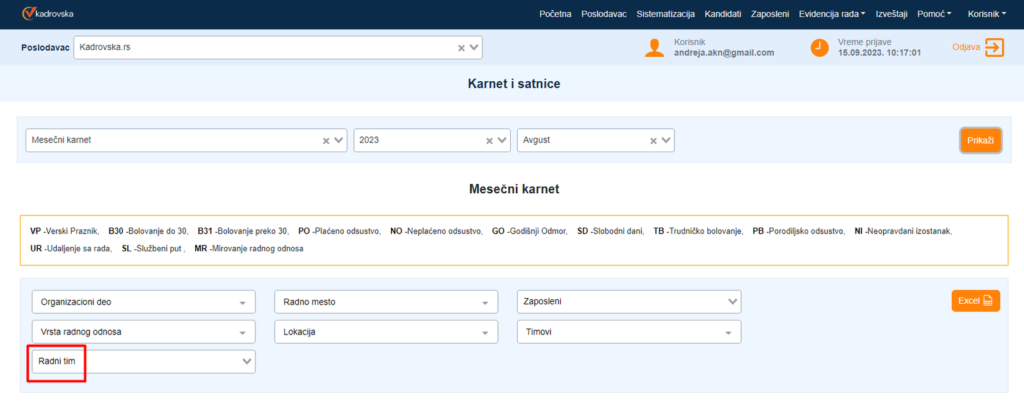
Task: Expand the Radno mesto dropdown
Action: tap(386, 302)
